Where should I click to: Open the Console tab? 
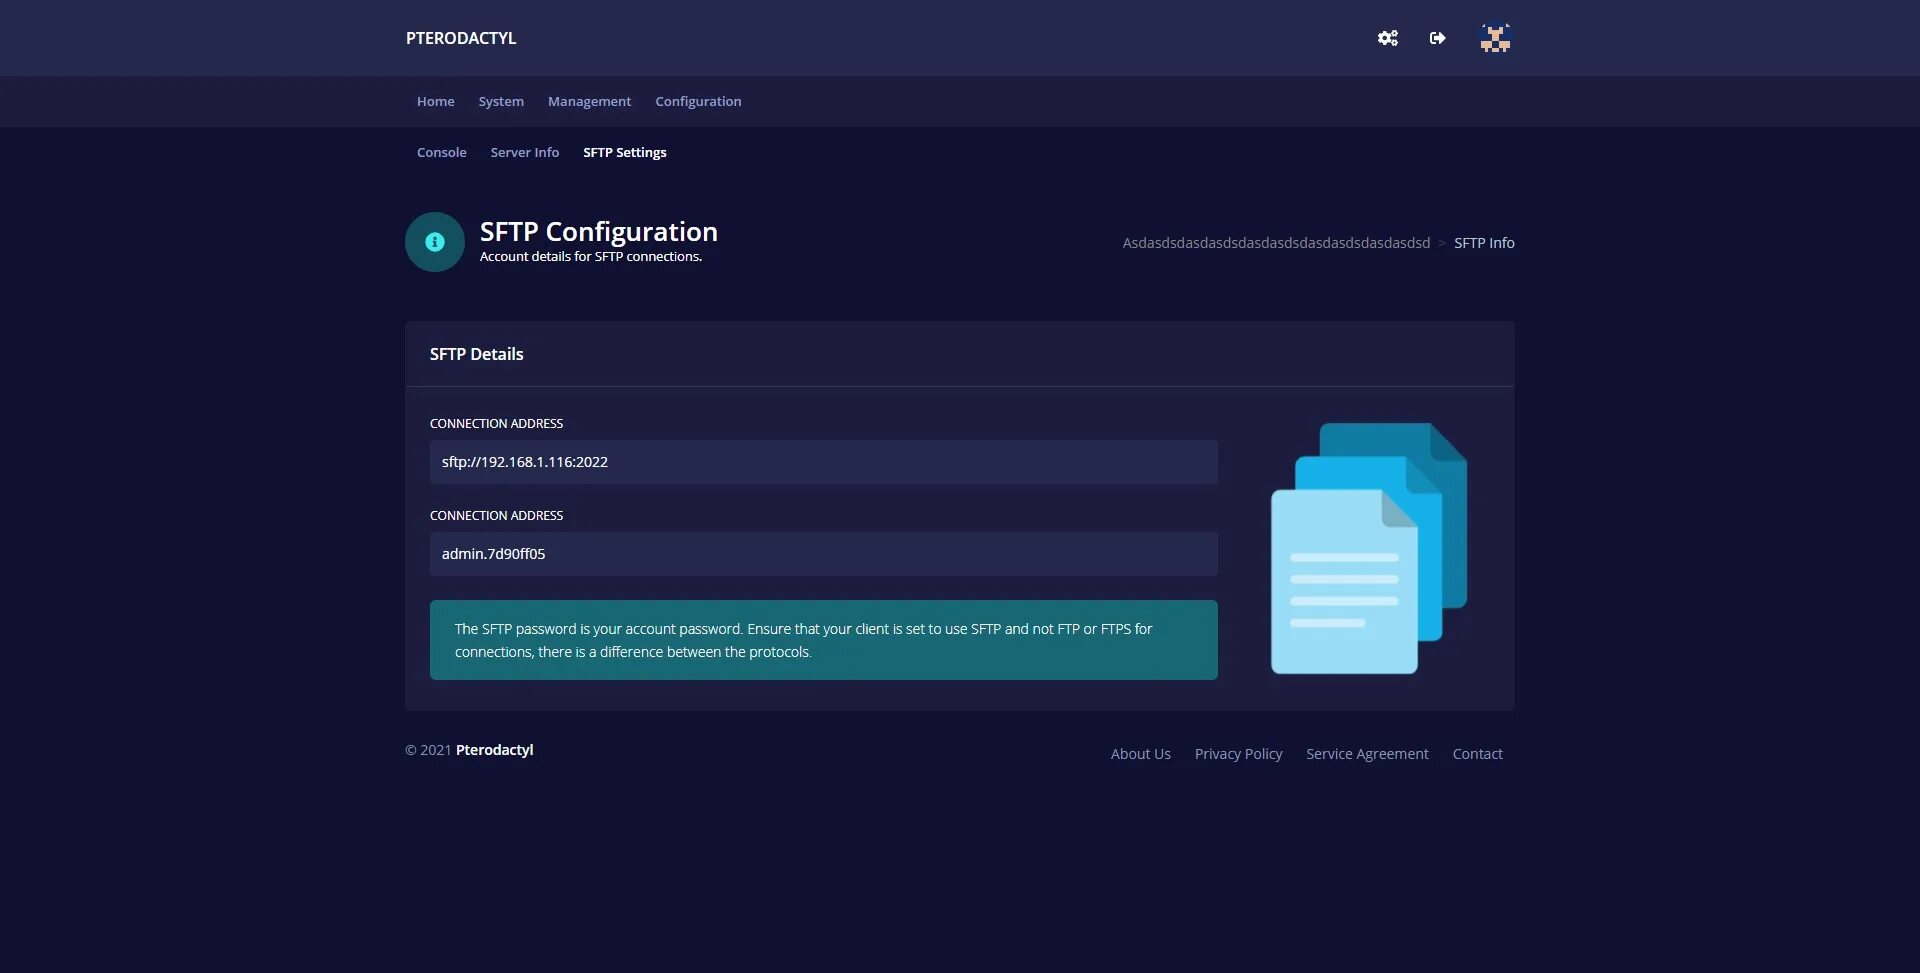click(x=441, y=152)
